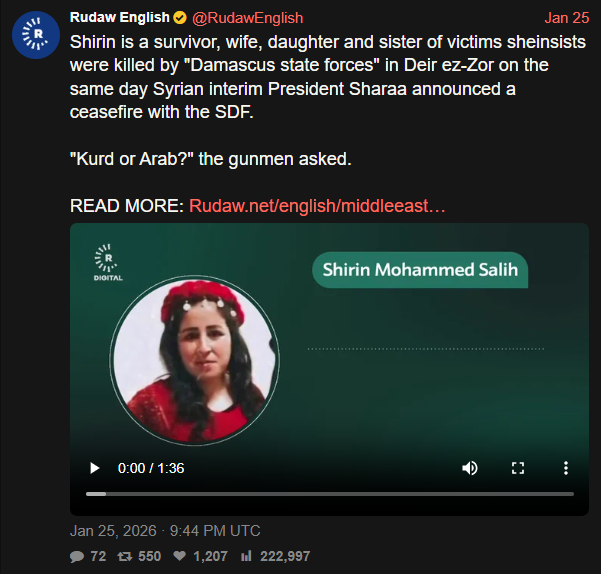
Task: Open video in fullscreen mode
Action: pos(518,468)
